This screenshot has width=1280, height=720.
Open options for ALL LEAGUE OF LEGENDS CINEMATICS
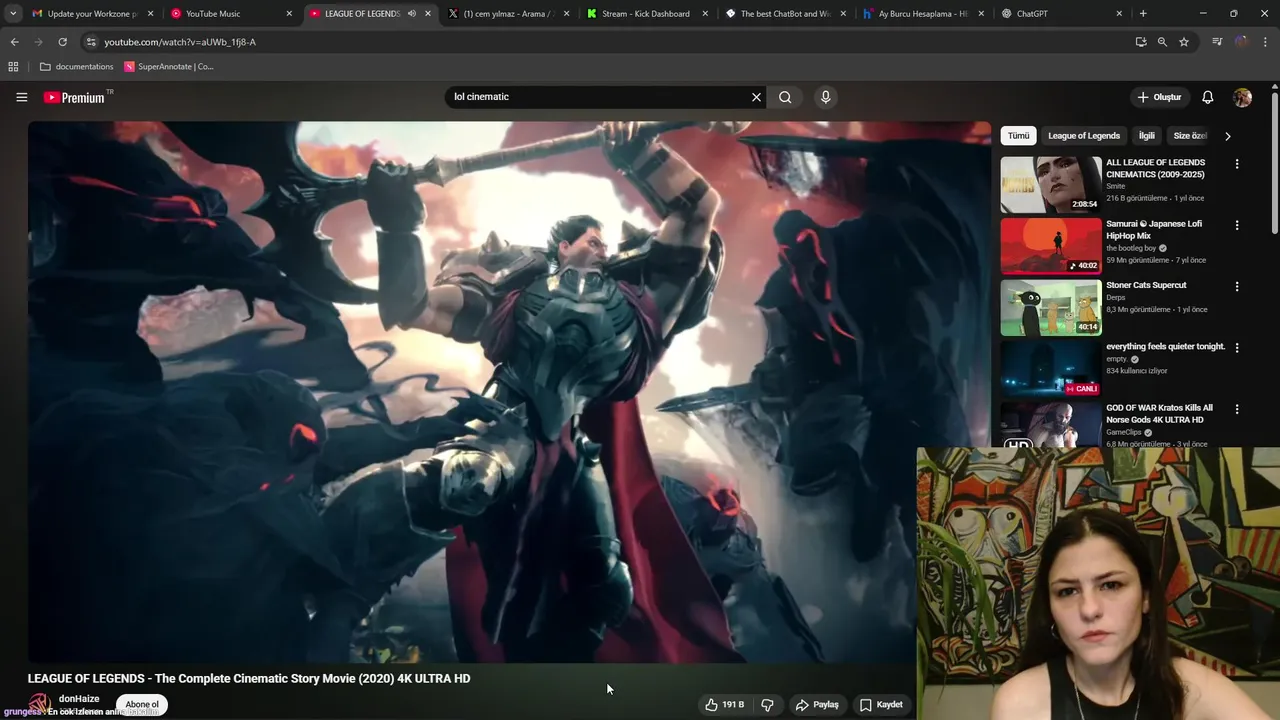coord(1236,164)
